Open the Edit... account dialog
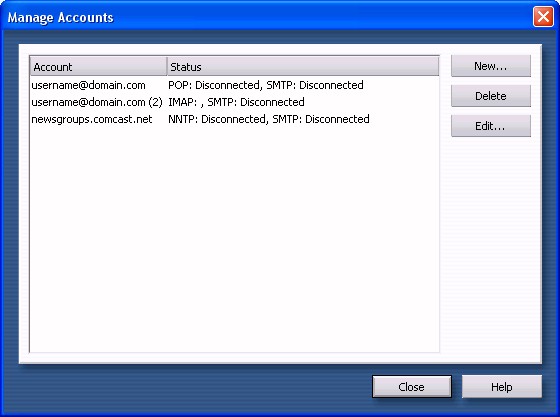 (x=491, y=126)
